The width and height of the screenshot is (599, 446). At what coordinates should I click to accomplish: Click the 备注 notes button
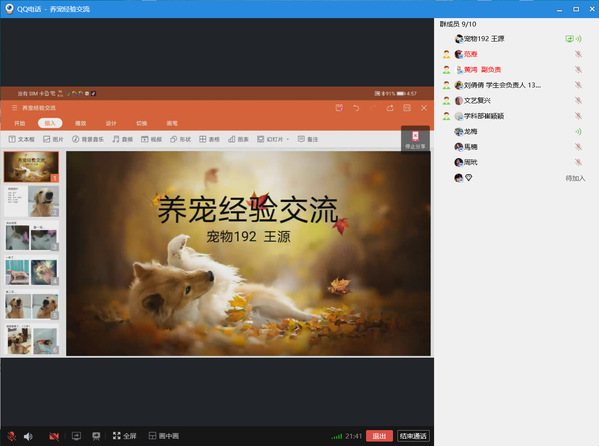(x=308, y=139)
